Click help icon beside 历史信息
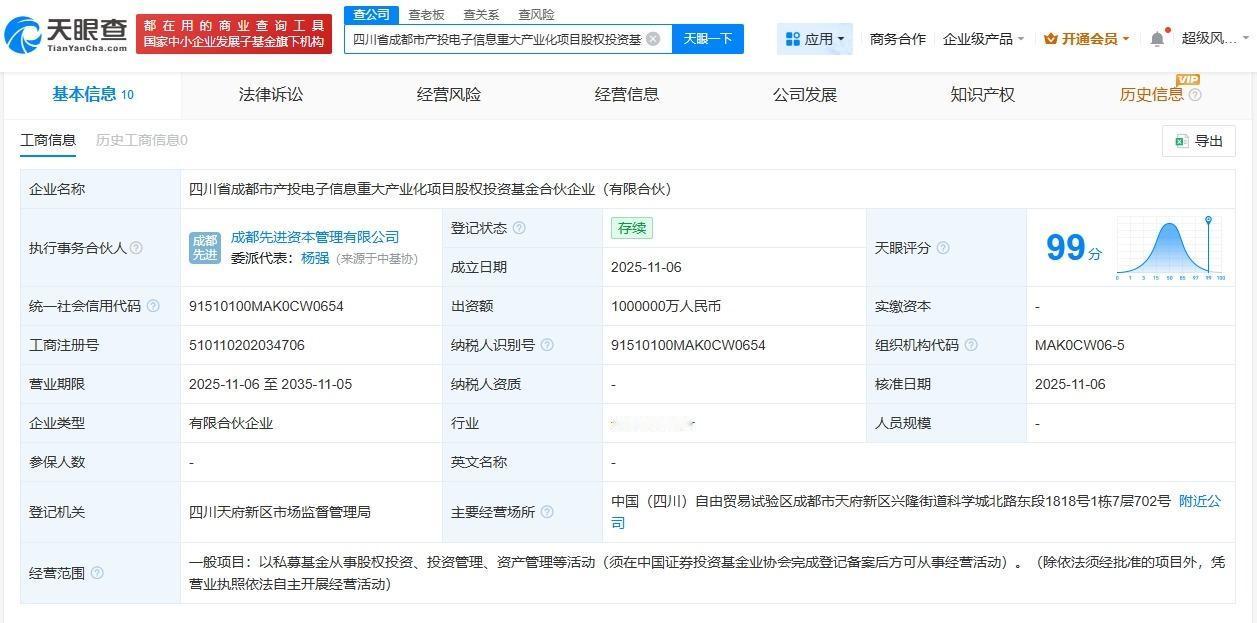Image resolution: width=1257 pixels, height=623 pixels. tap(1195, 95)
